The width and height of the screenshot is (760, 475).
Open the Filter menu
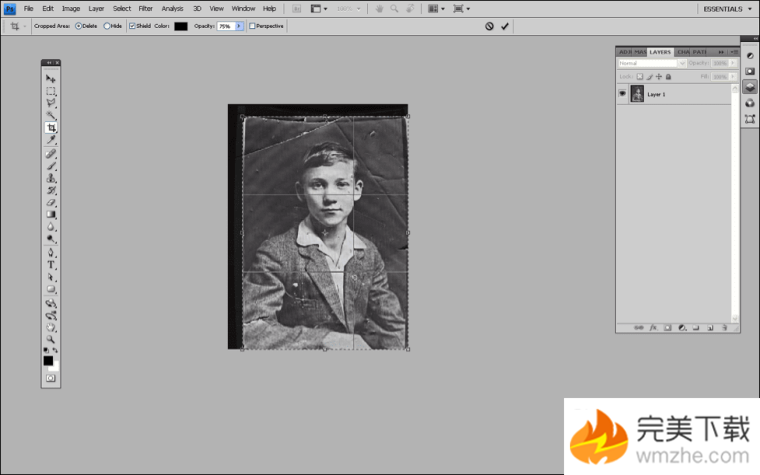pyautogui.click(x=146, y=8)
